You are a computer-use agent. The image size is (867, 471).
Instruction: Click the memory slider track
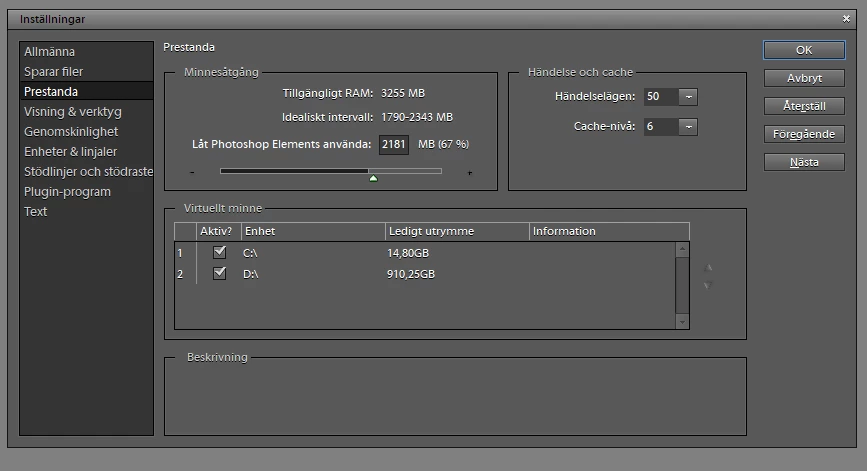pos(331,171)
